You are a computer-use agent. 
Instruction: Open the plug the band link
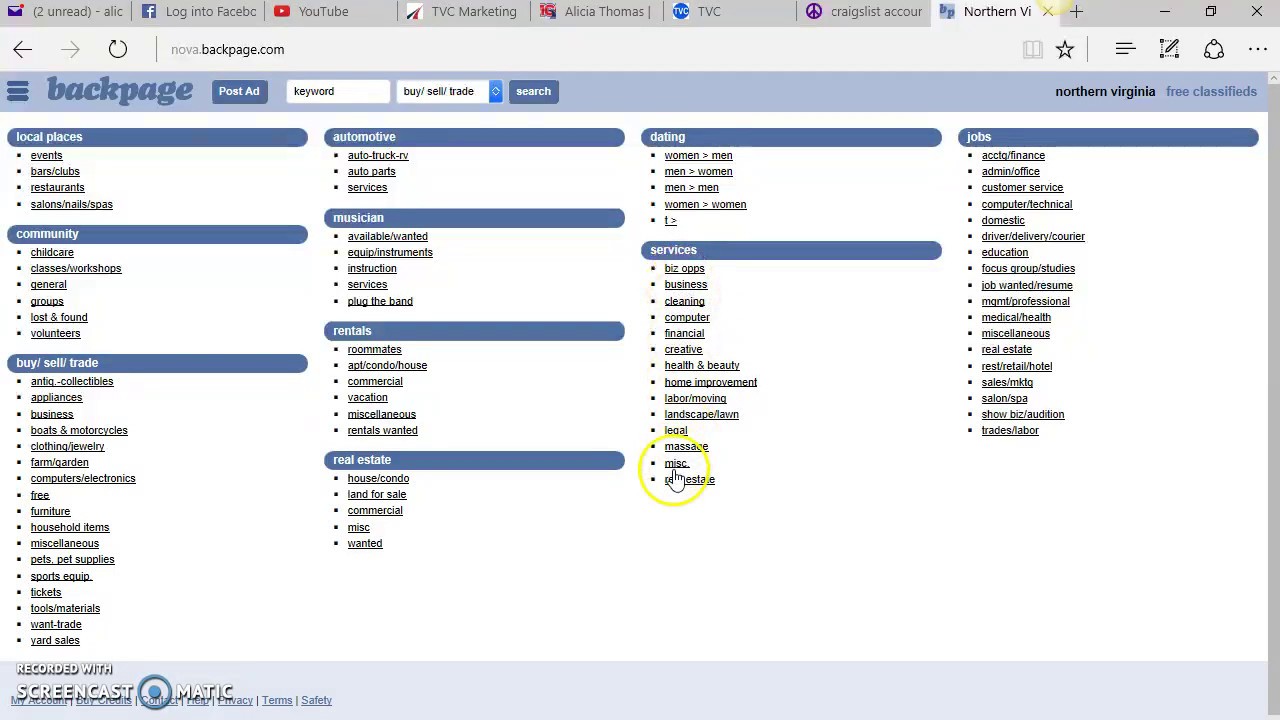tap(380, 301)
